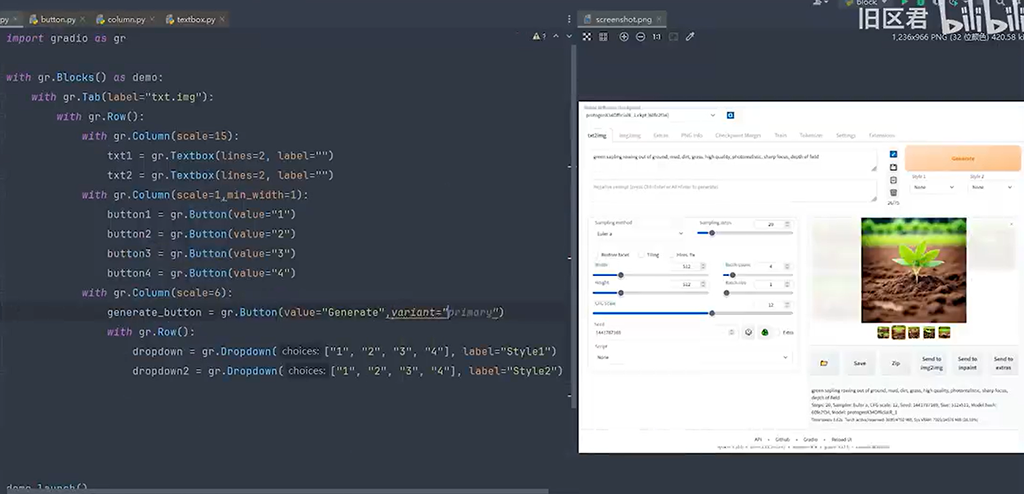
Task: Click the first gallery thumbnail under the image
Action: (883, 333)
